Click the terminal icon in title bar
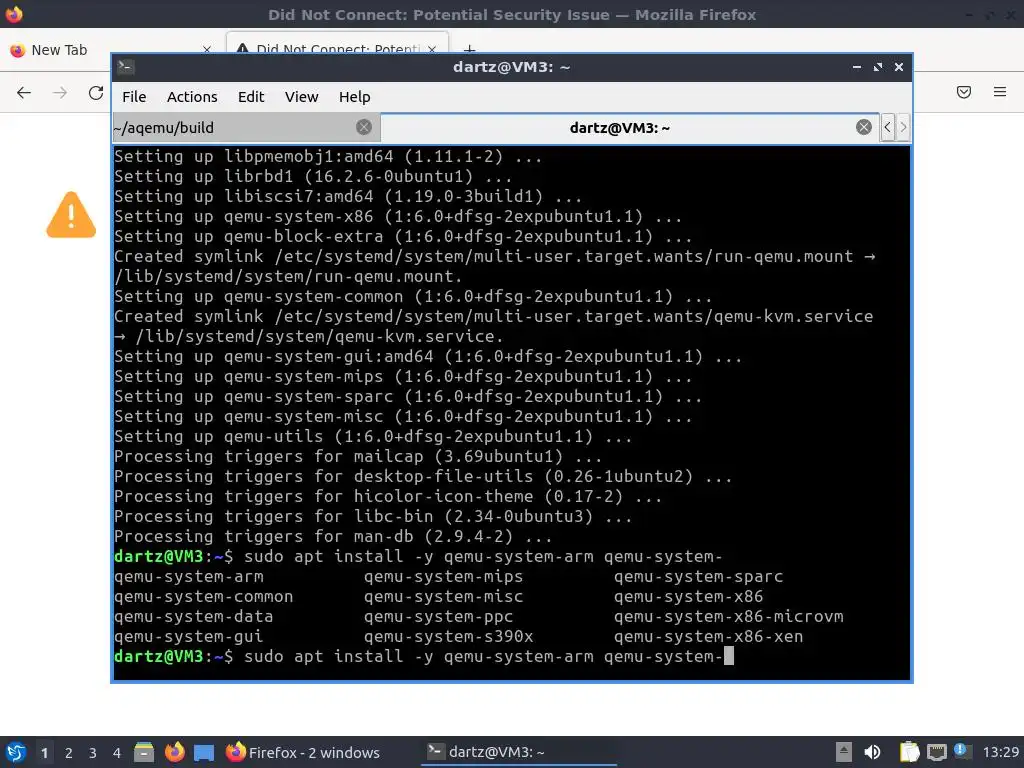Image resolution: width=1024 pixels, height=768 pixels. [x=125, y=67]
